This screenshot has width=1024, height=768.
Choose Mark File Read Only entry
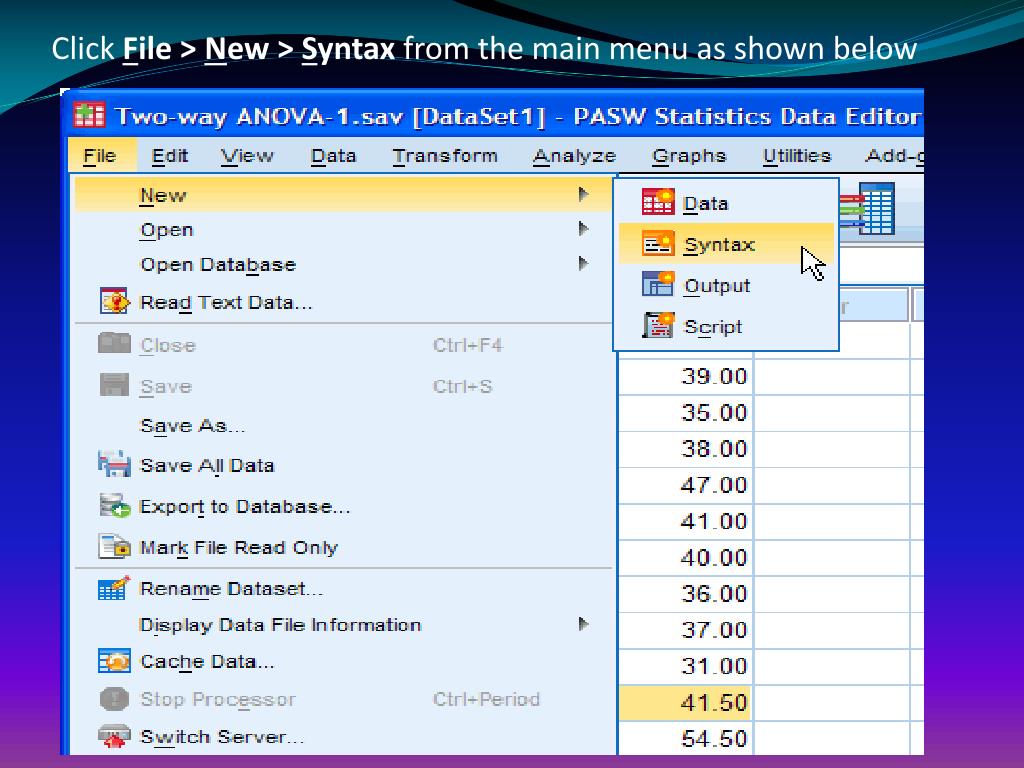(344, 547)
